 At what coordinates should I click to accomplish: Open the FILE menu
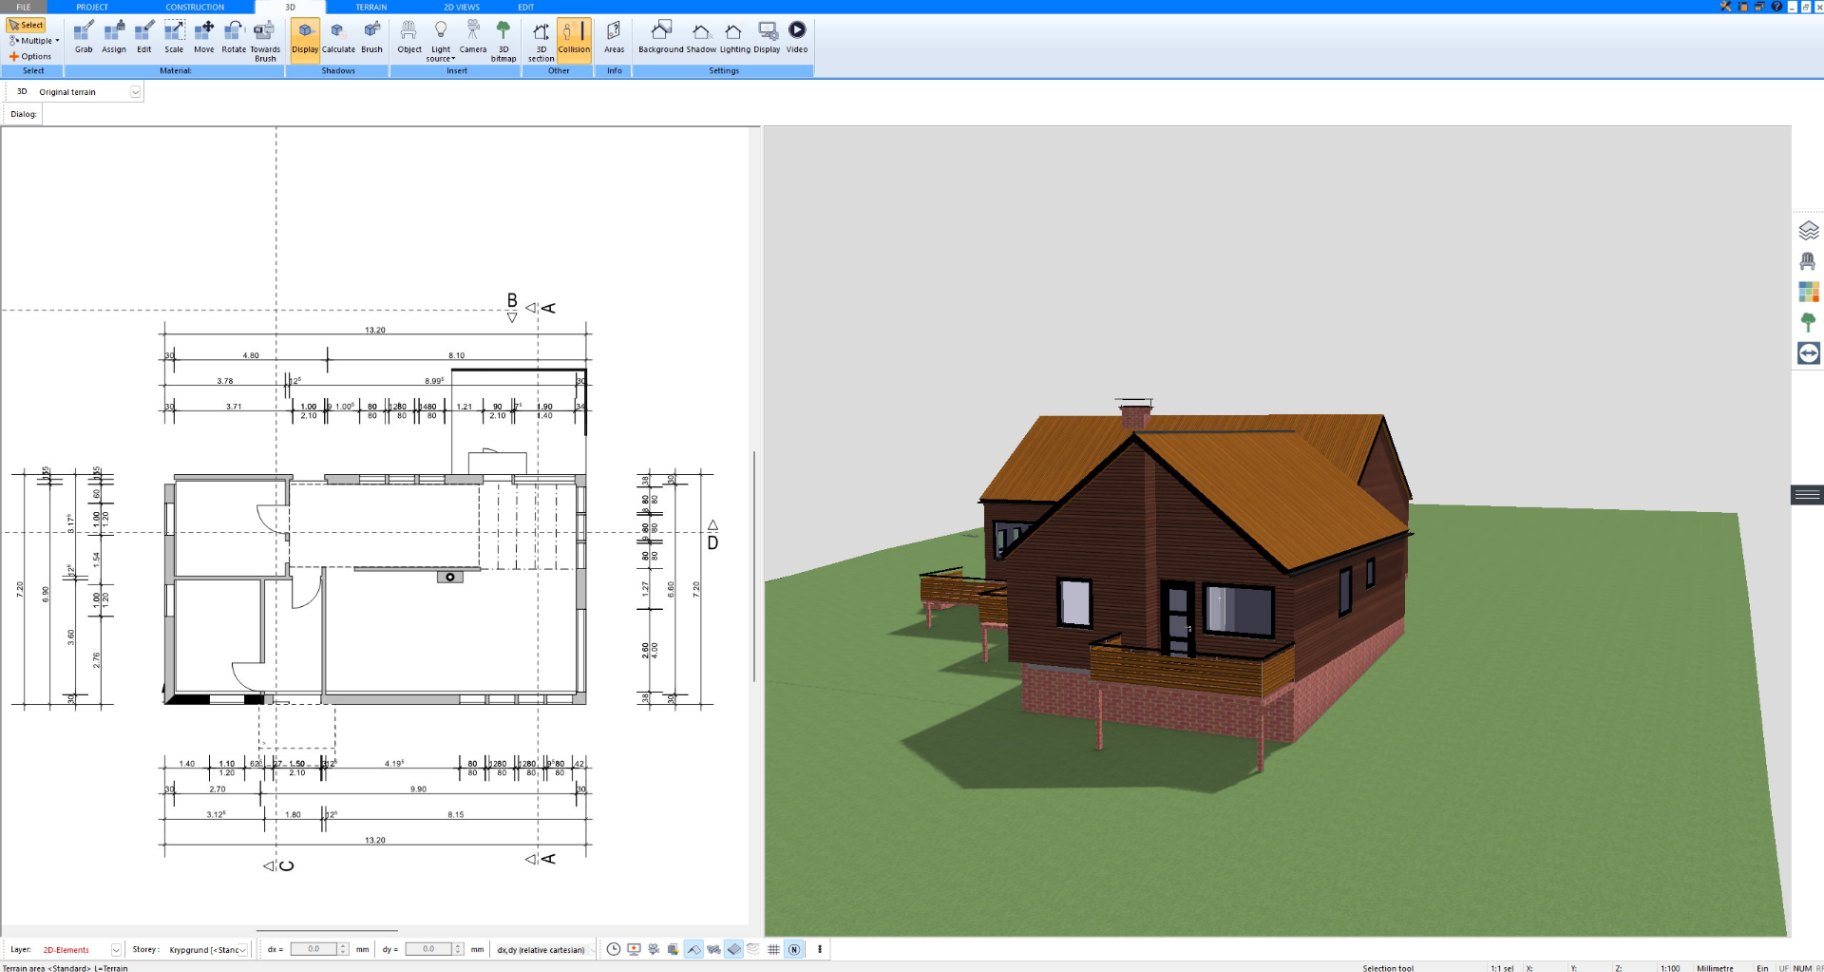(x=23, y=7)
